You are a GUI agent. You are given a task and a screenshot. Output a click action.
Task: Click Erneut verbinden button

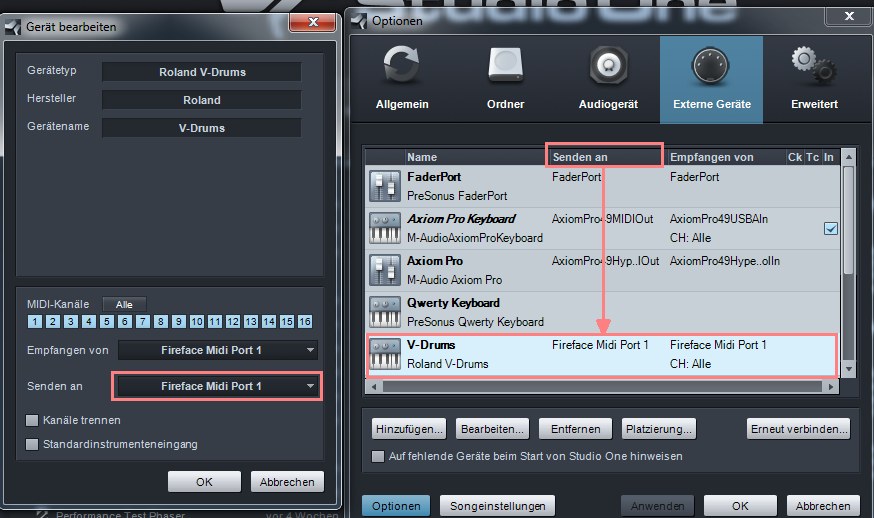pyautogui.click(x=799, y=429)
